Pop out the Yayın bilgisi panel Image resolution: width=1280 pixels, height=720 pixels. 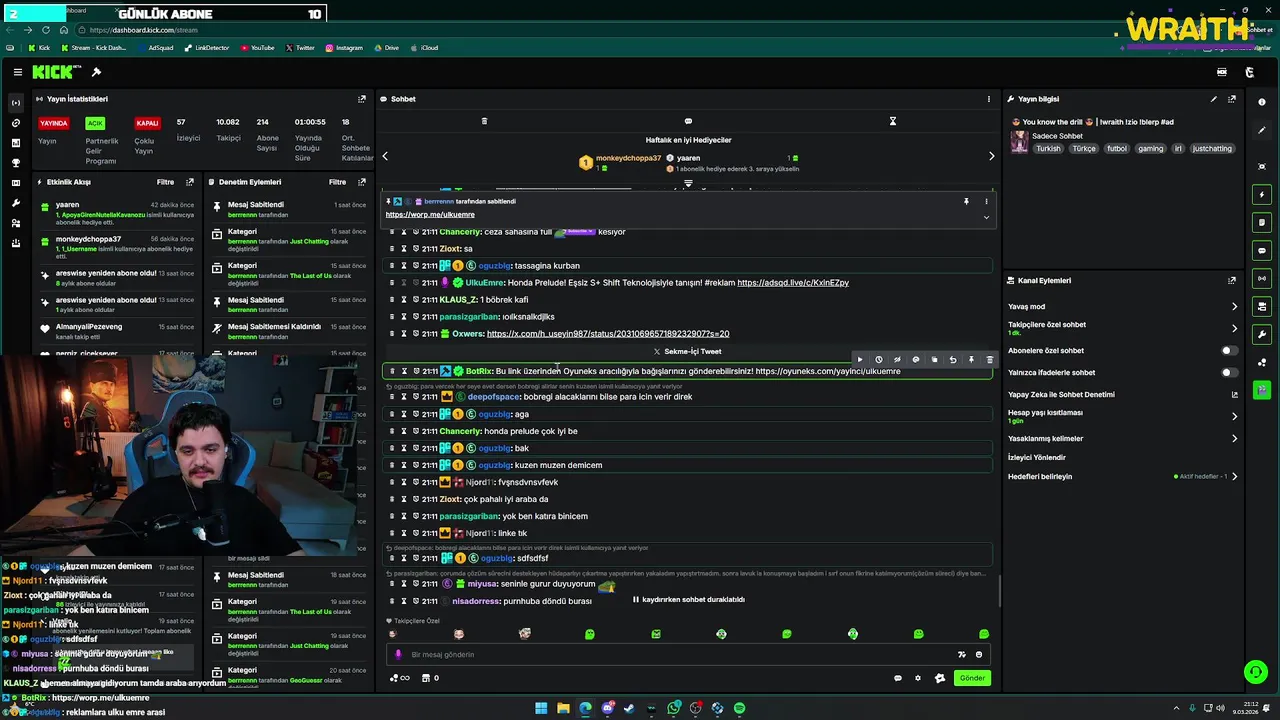1232,99
